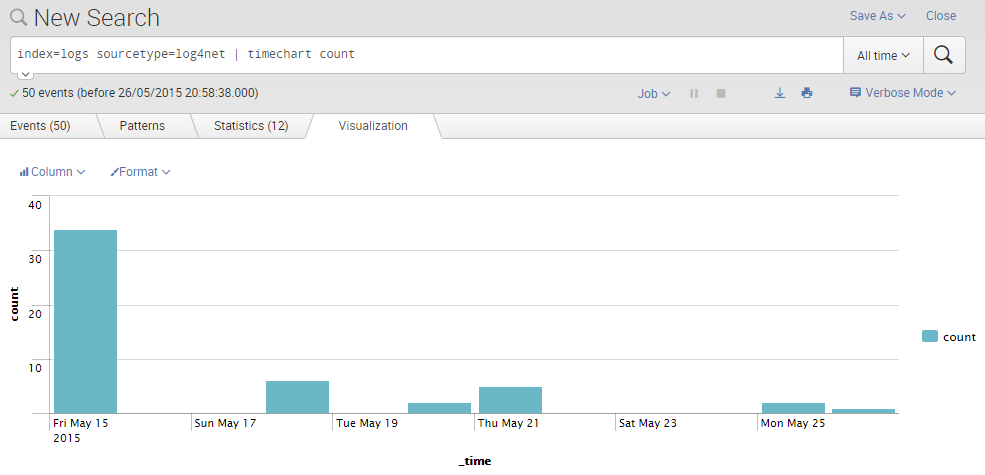
Task: Click inside the search query field
Action: coord(425,55)
